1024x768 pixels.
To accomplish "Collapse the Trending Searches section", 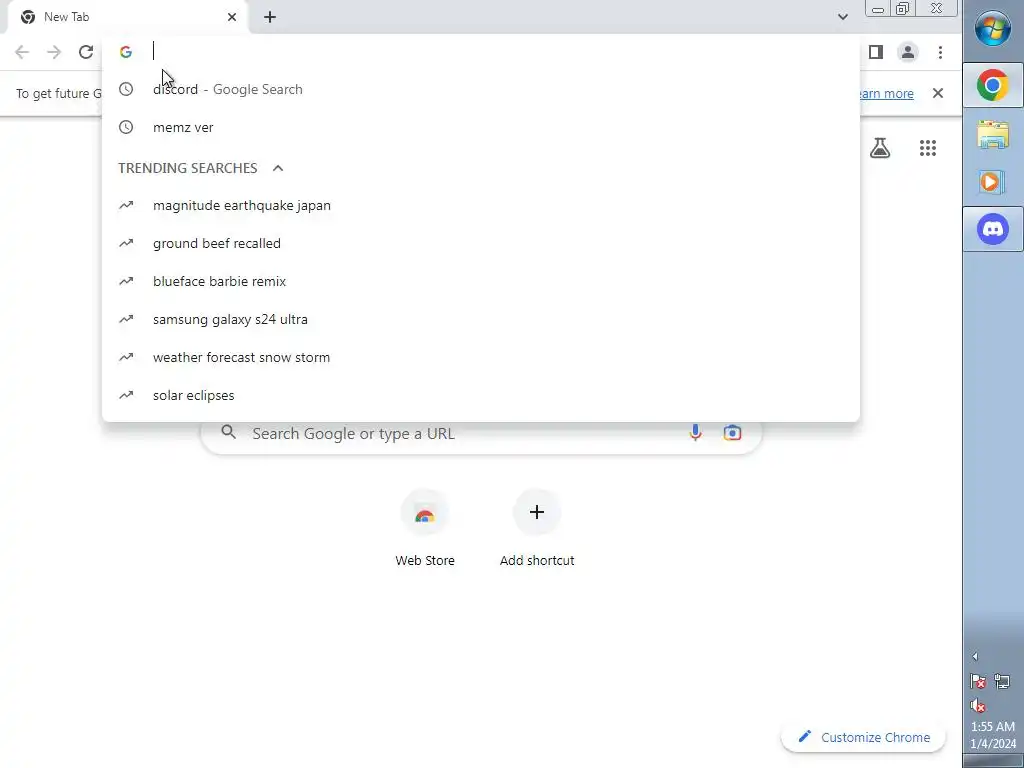I will [x=278, y=168].
